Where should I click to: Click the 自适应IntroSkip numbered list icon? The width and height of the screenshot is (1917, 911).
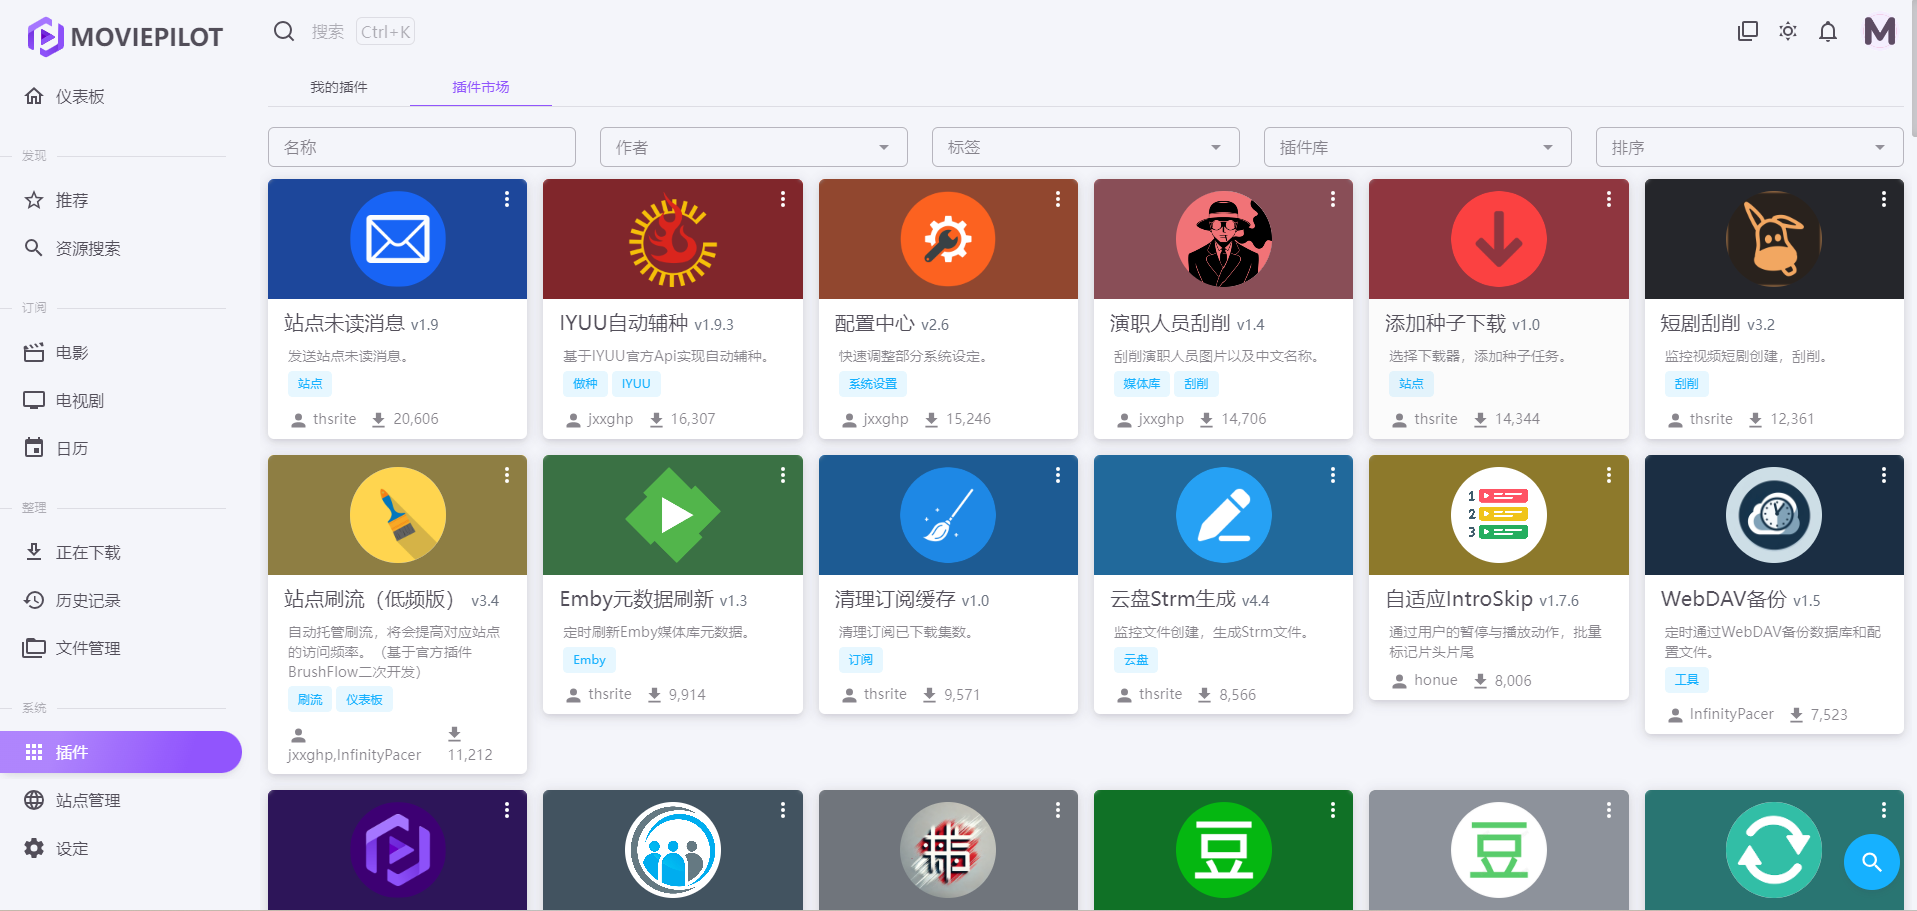(1499, 515)
